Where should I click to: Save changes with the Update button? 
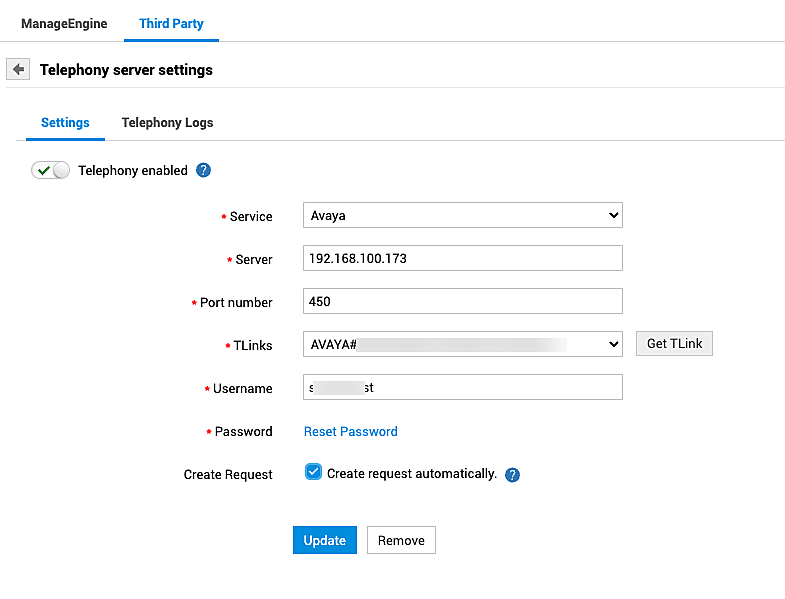click(324, 540)
